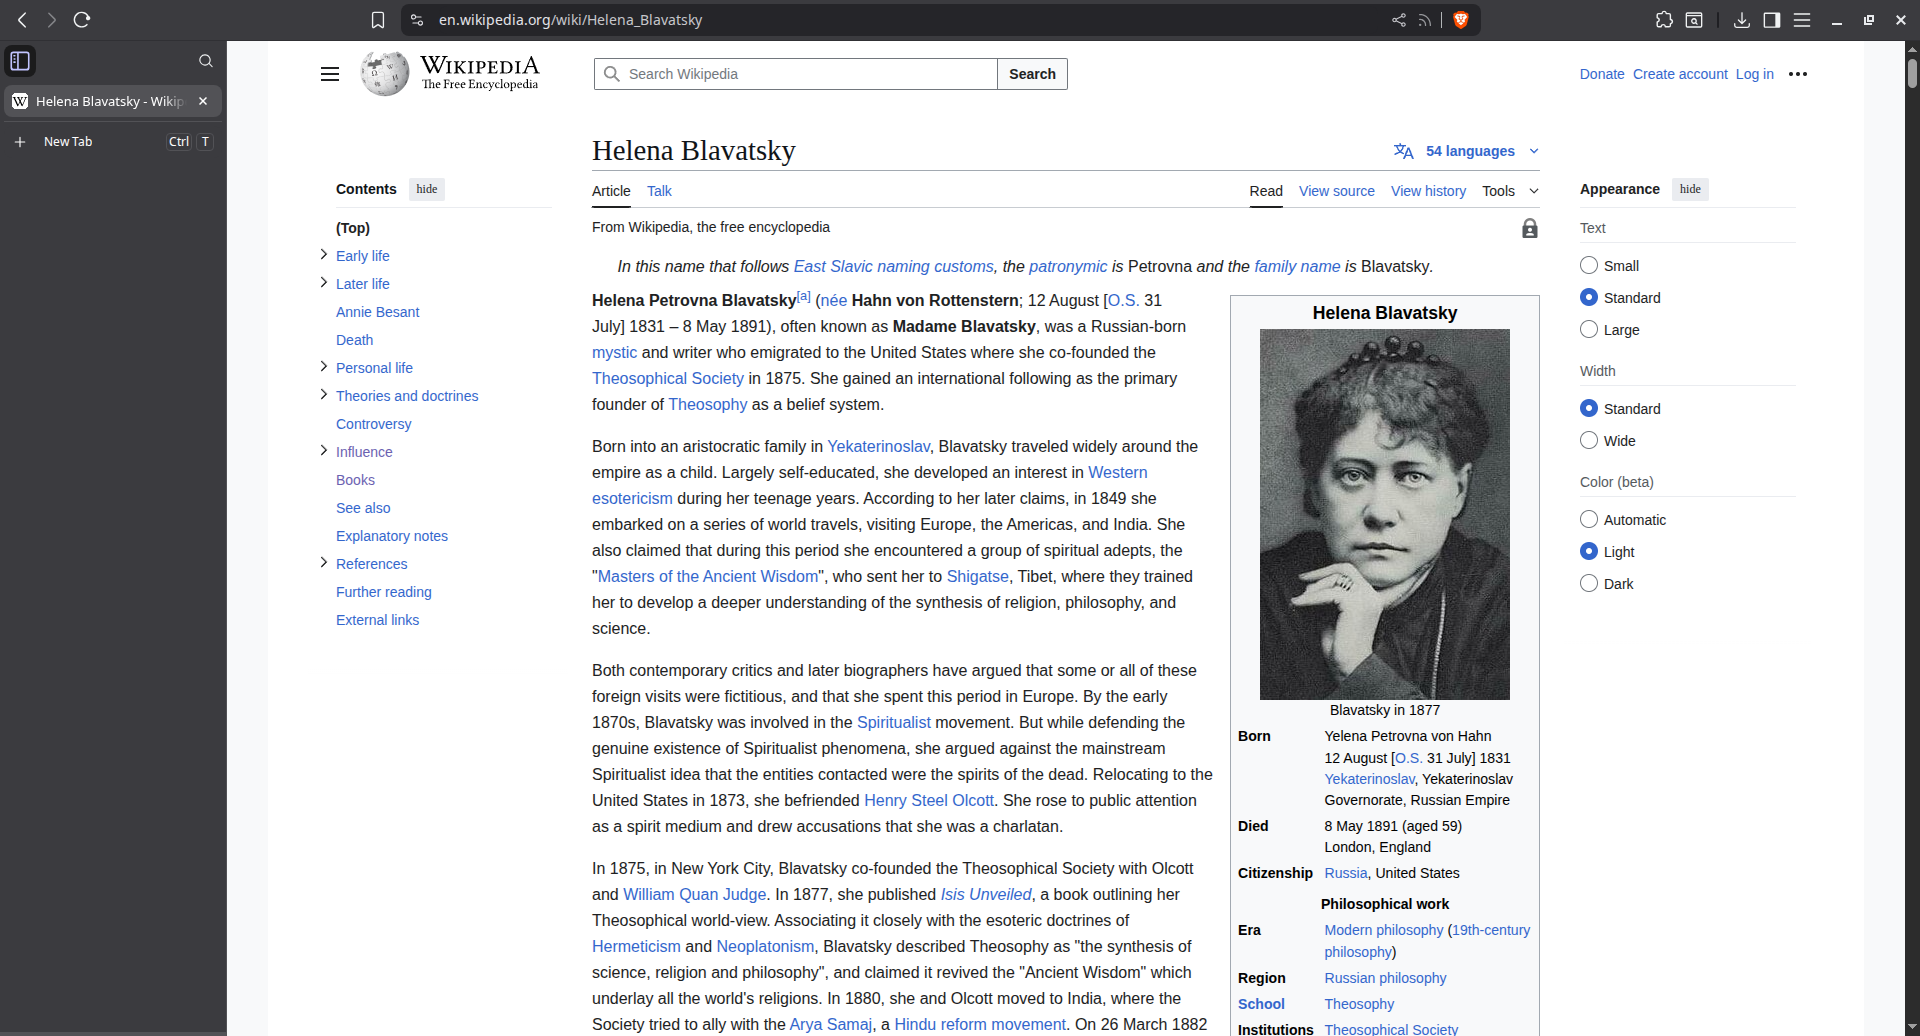Expand Personal life section in contents
1920x1036 pixels.
tap(324, 367)
